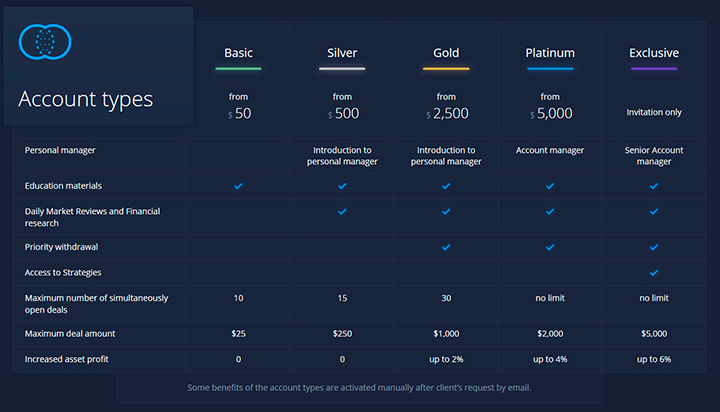
Task: Click the Senior Account manager text
Action: [654, 156]
